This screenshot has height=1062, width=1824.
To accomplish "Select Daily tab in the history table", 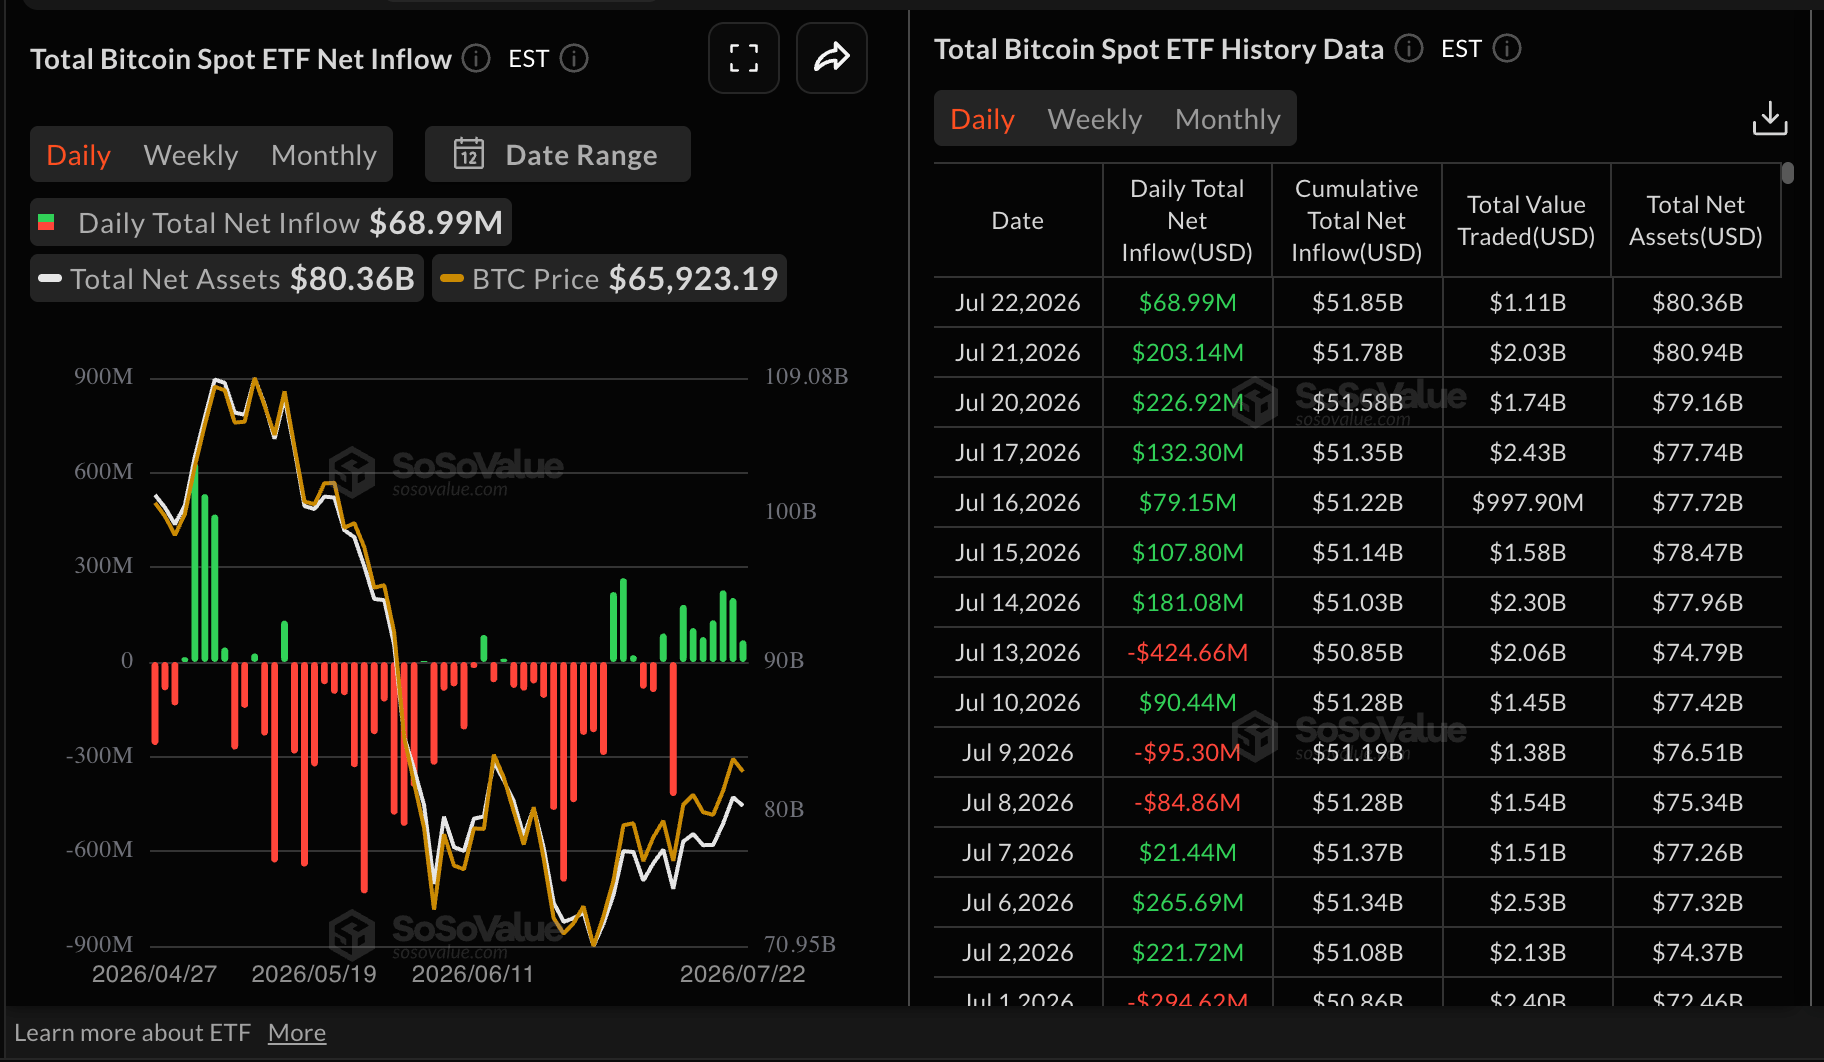I will (x=982, y=119).
